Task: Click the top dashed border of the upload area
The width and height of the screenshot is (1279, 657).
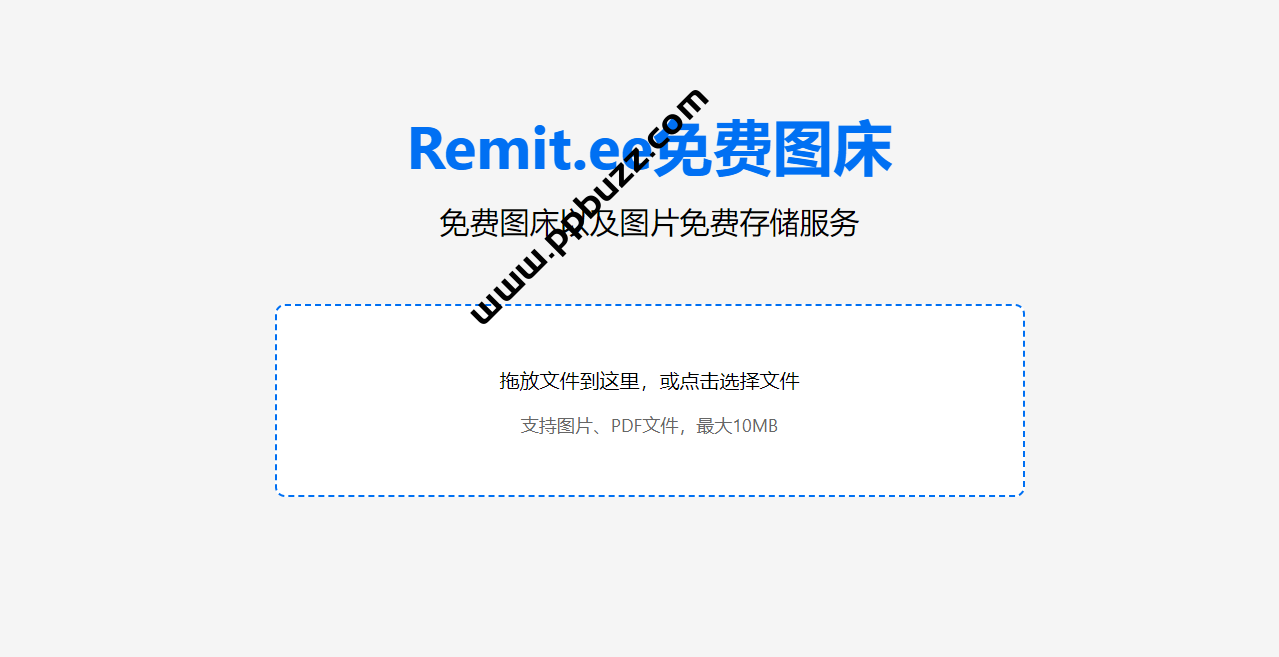Action: pos(650,306)
